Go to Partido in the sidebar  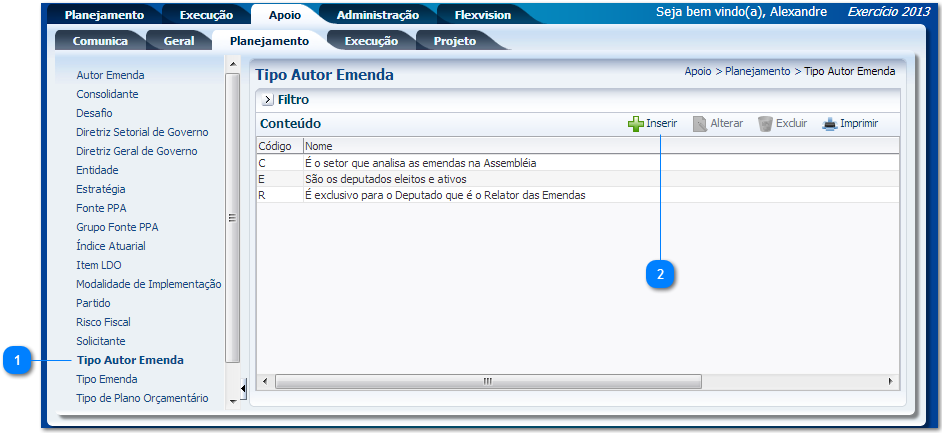(93, 303)
